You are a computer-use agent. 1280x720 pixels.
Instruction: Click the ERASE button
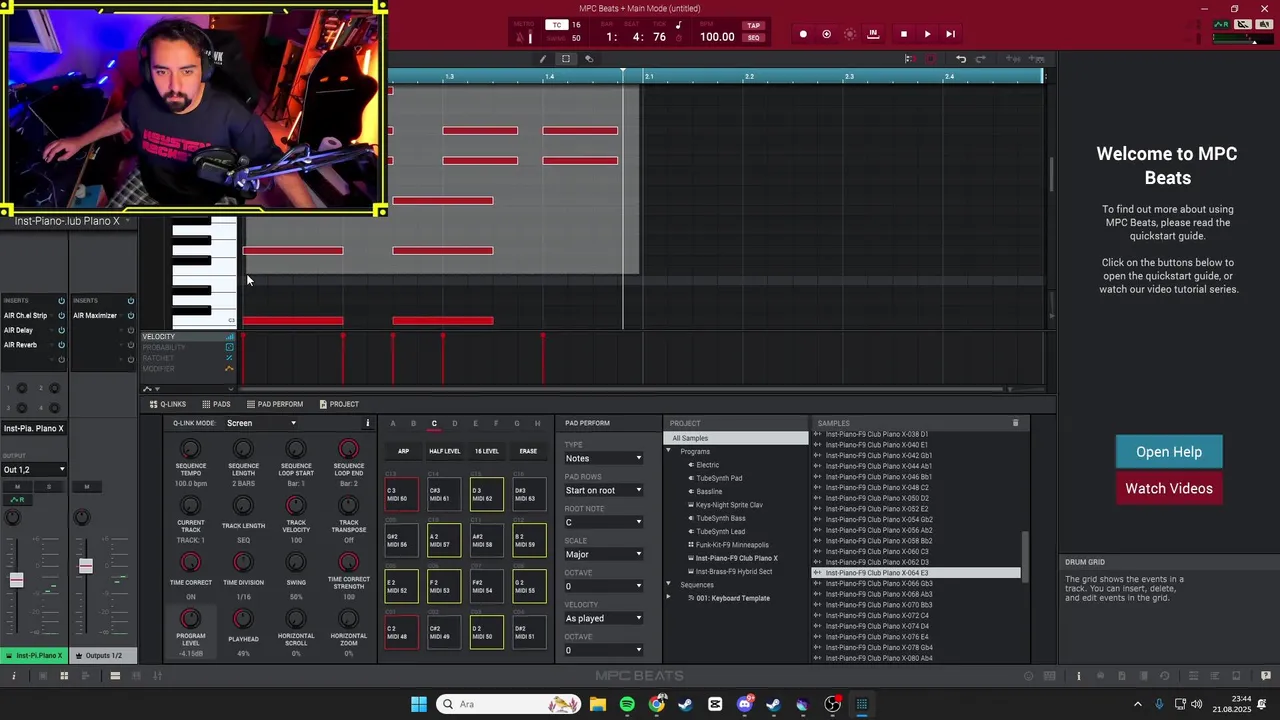point(528,451)
